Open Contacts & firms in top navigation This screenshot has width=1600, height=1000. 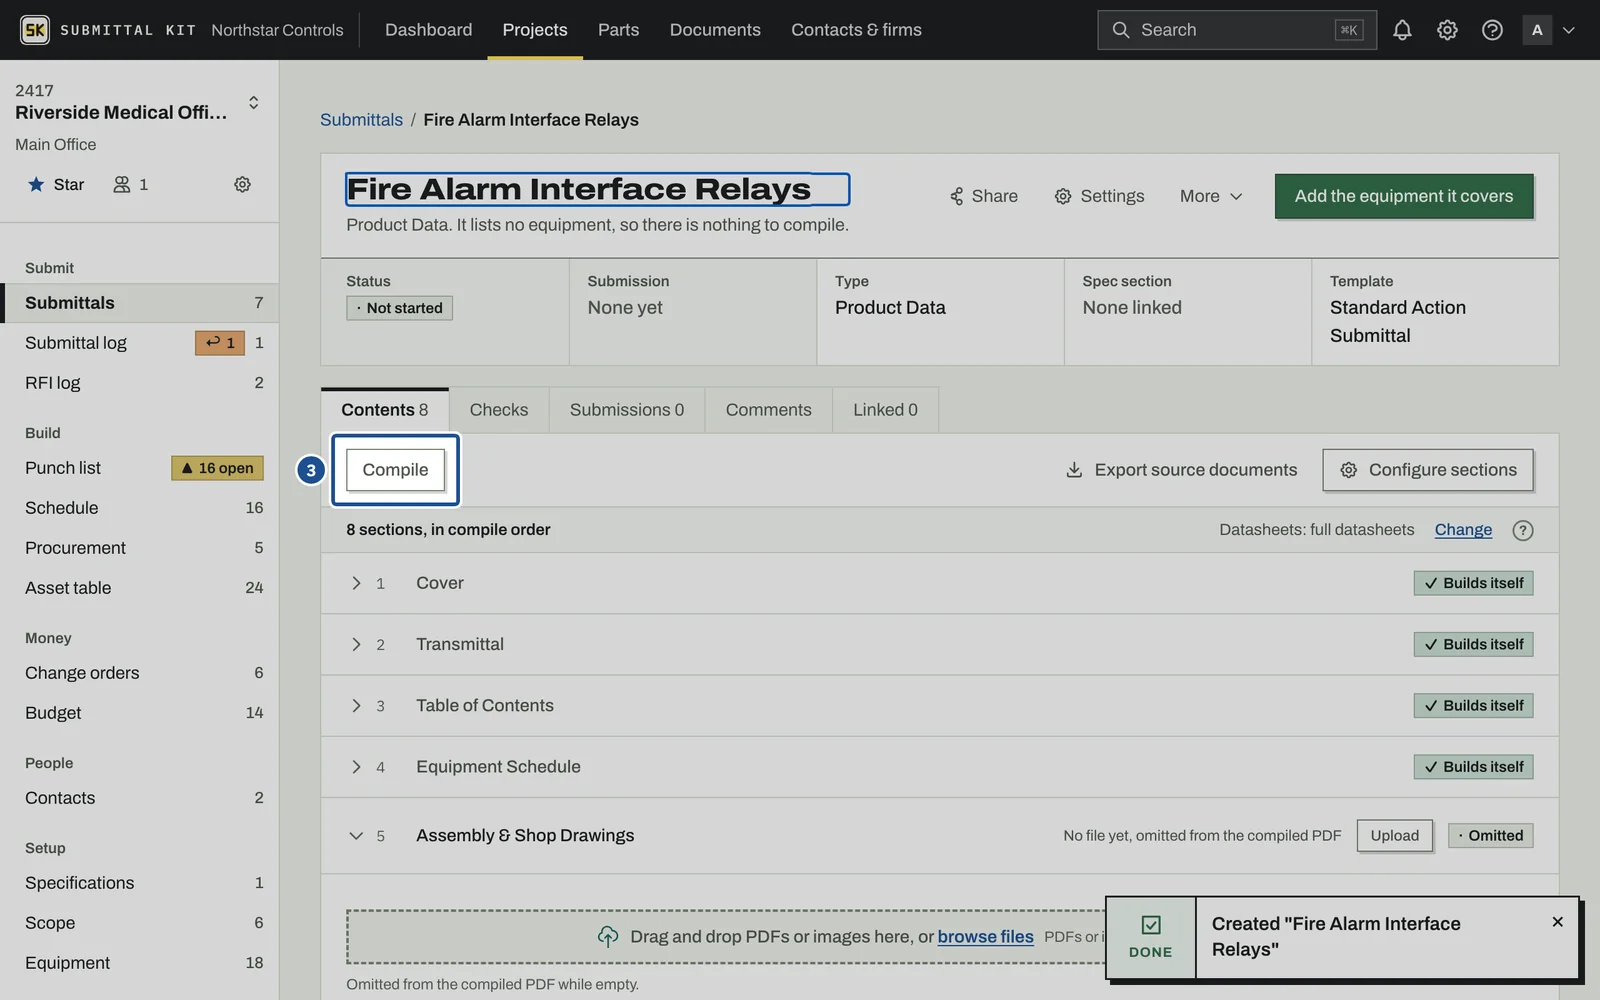pos(856,30)
